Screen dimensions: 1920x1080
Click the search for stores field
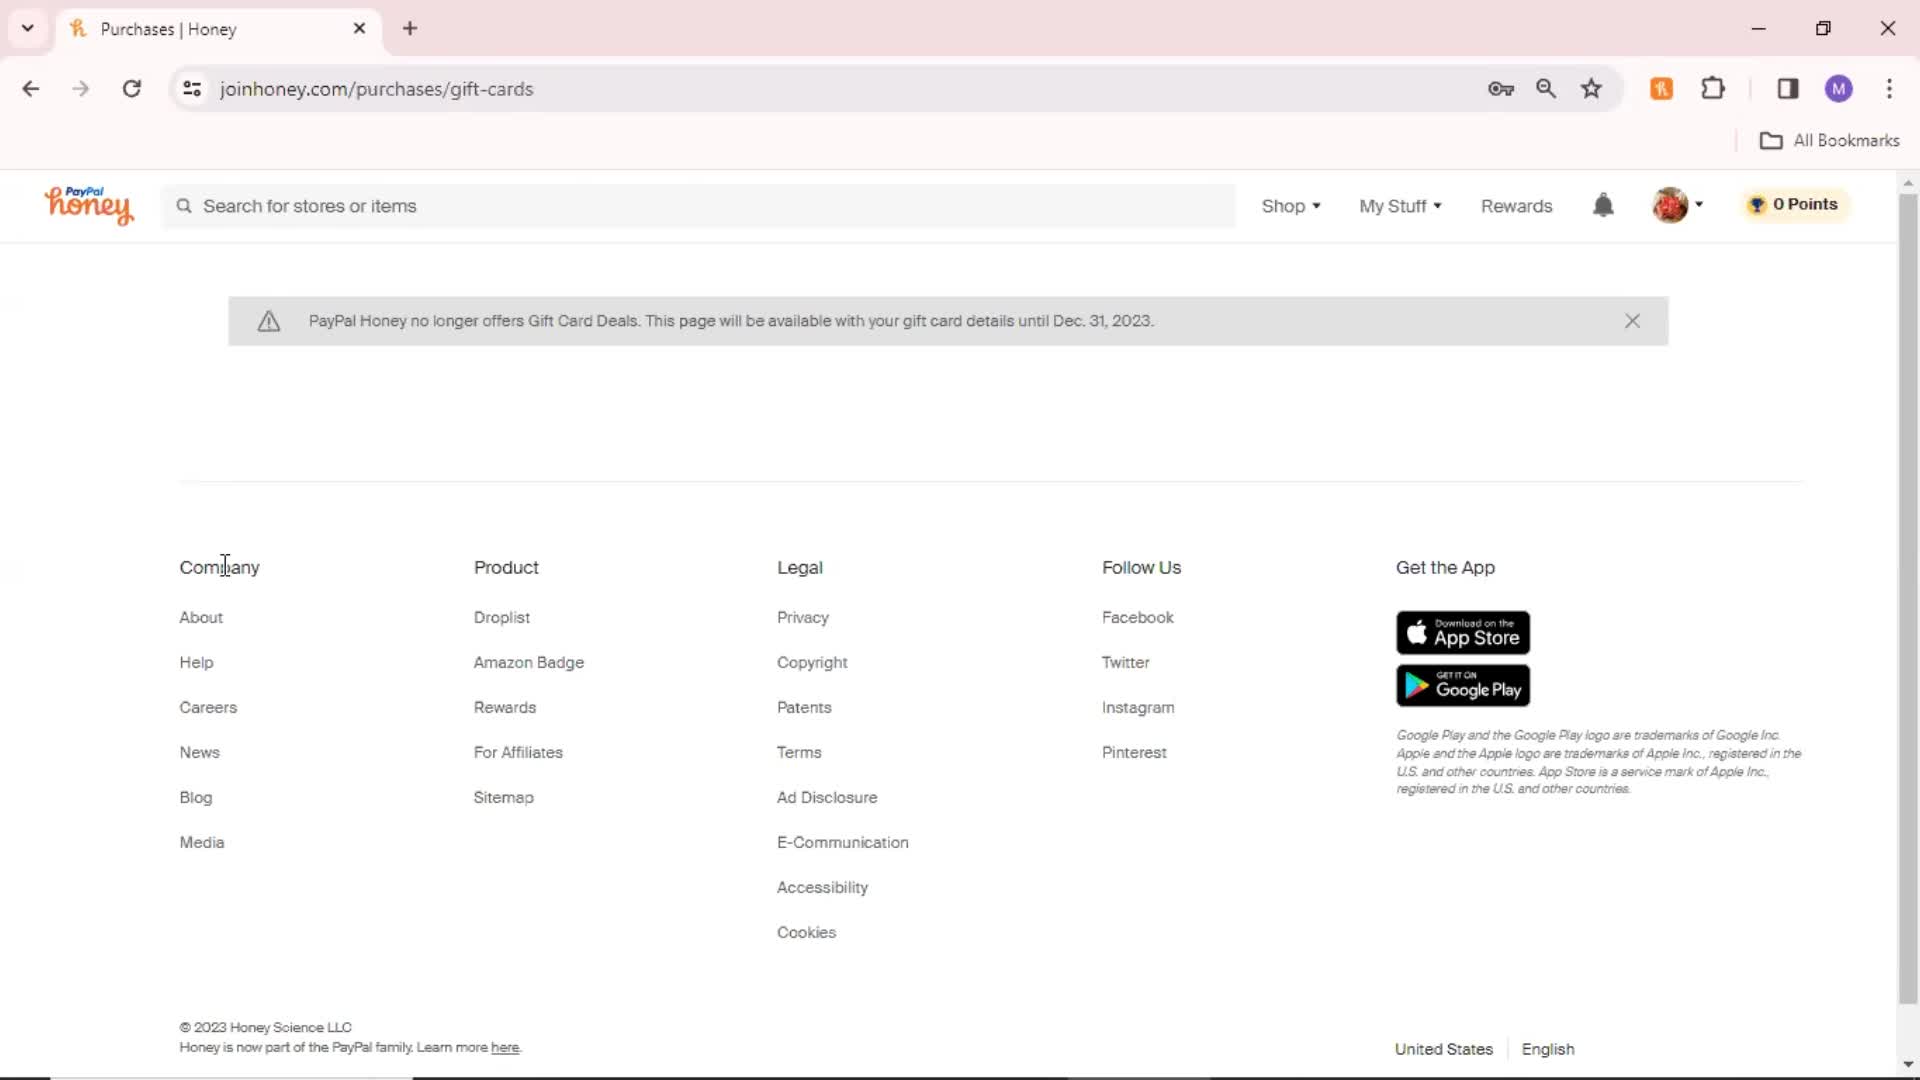[x=700, y=206]
